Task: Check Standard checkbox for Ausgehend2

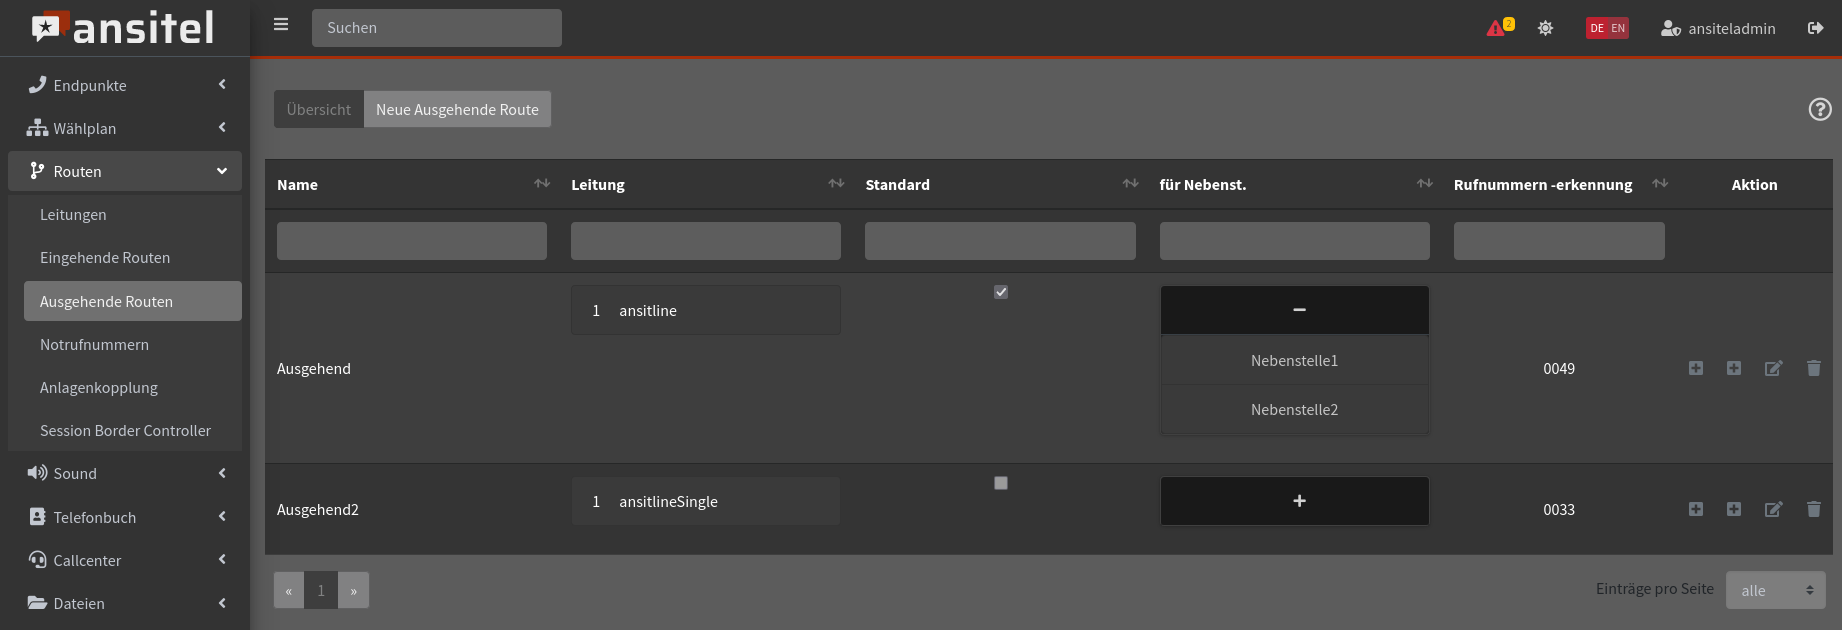Action: click(1000, 483)
